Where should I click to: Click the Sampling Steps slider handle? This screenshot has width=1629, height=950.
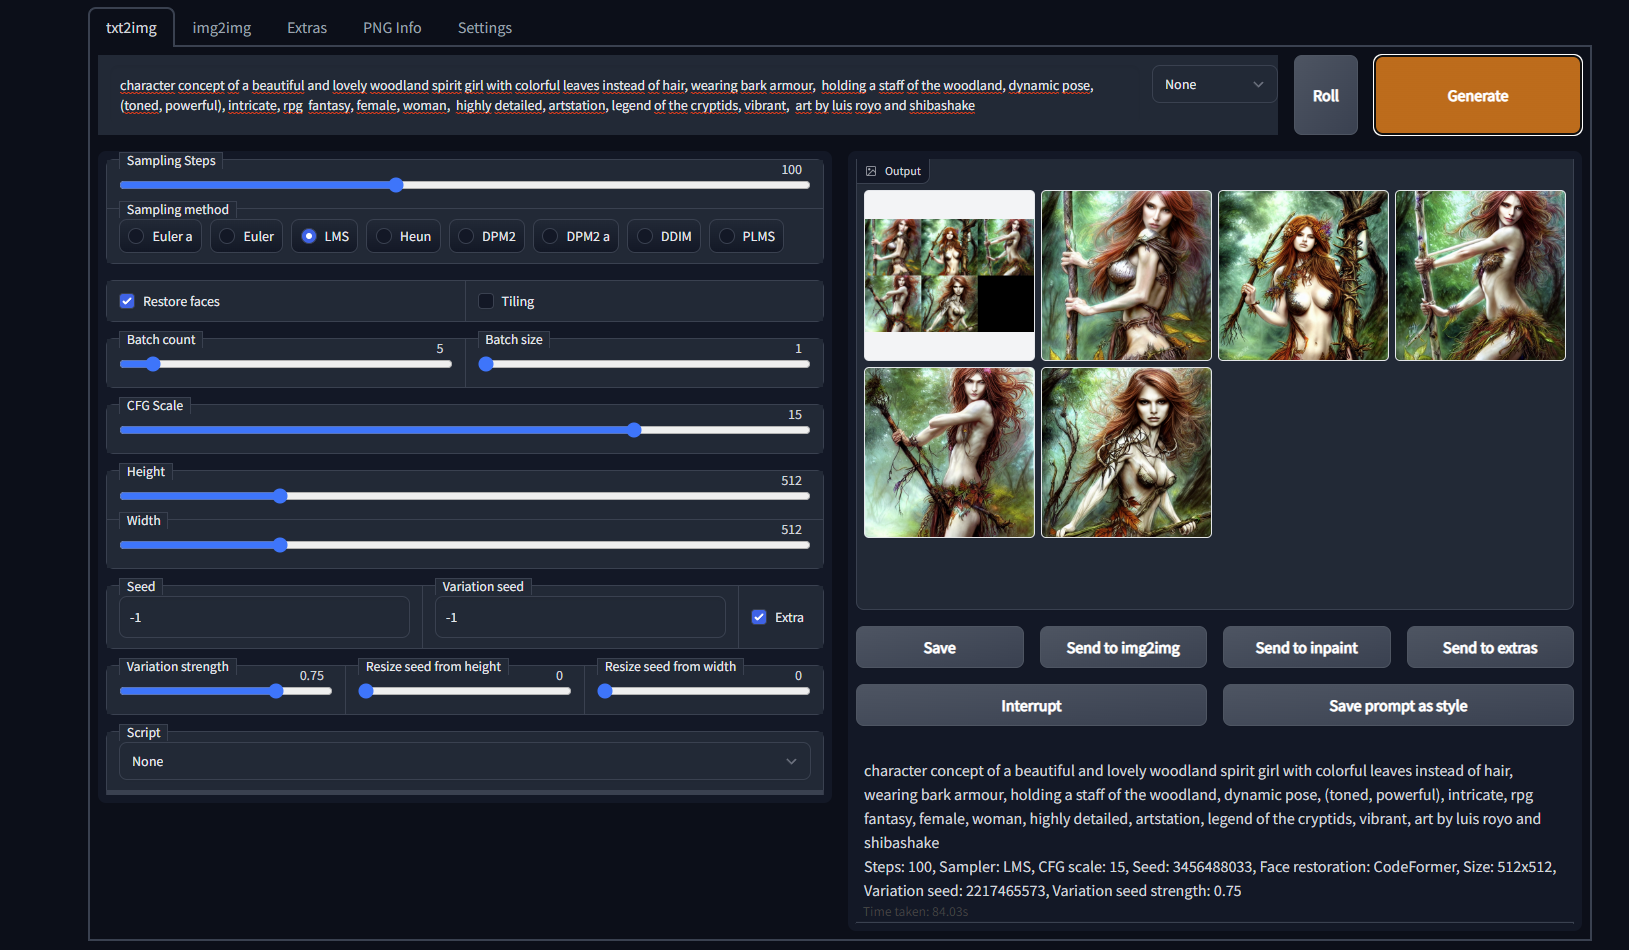pos(396,185)
